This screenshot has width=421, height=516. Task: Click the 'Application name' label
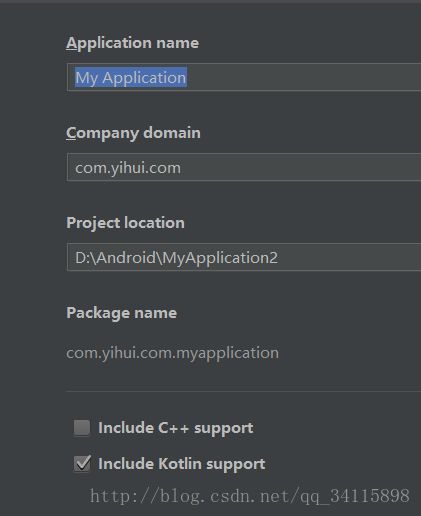click(132, 43)
